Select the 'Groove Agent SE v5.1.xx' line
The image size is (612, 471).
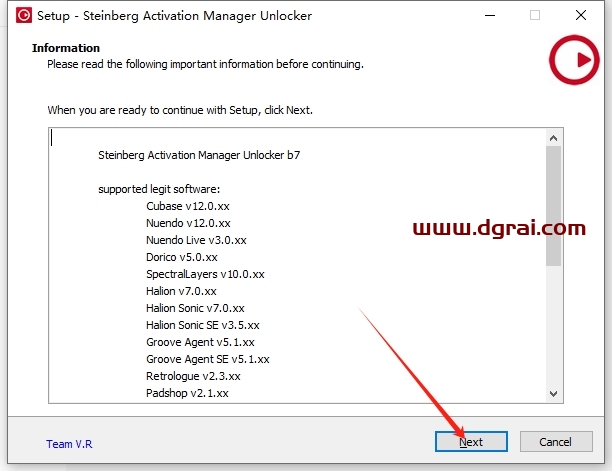tap(208, 359)
